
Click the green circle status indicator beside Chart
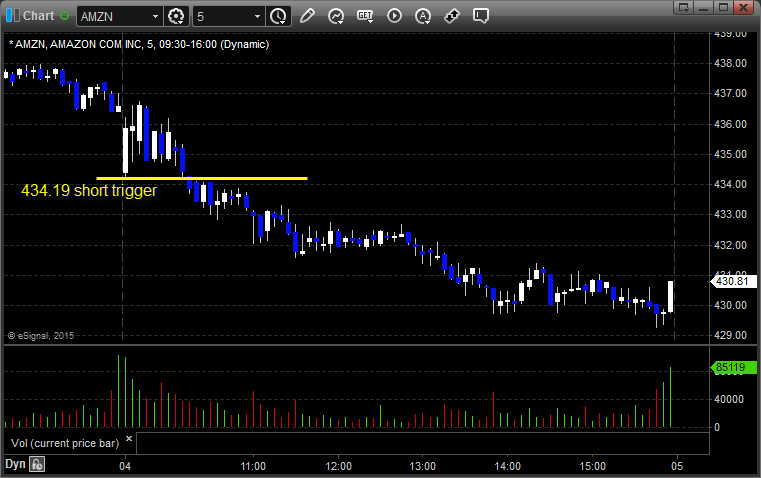click(64, 16)
